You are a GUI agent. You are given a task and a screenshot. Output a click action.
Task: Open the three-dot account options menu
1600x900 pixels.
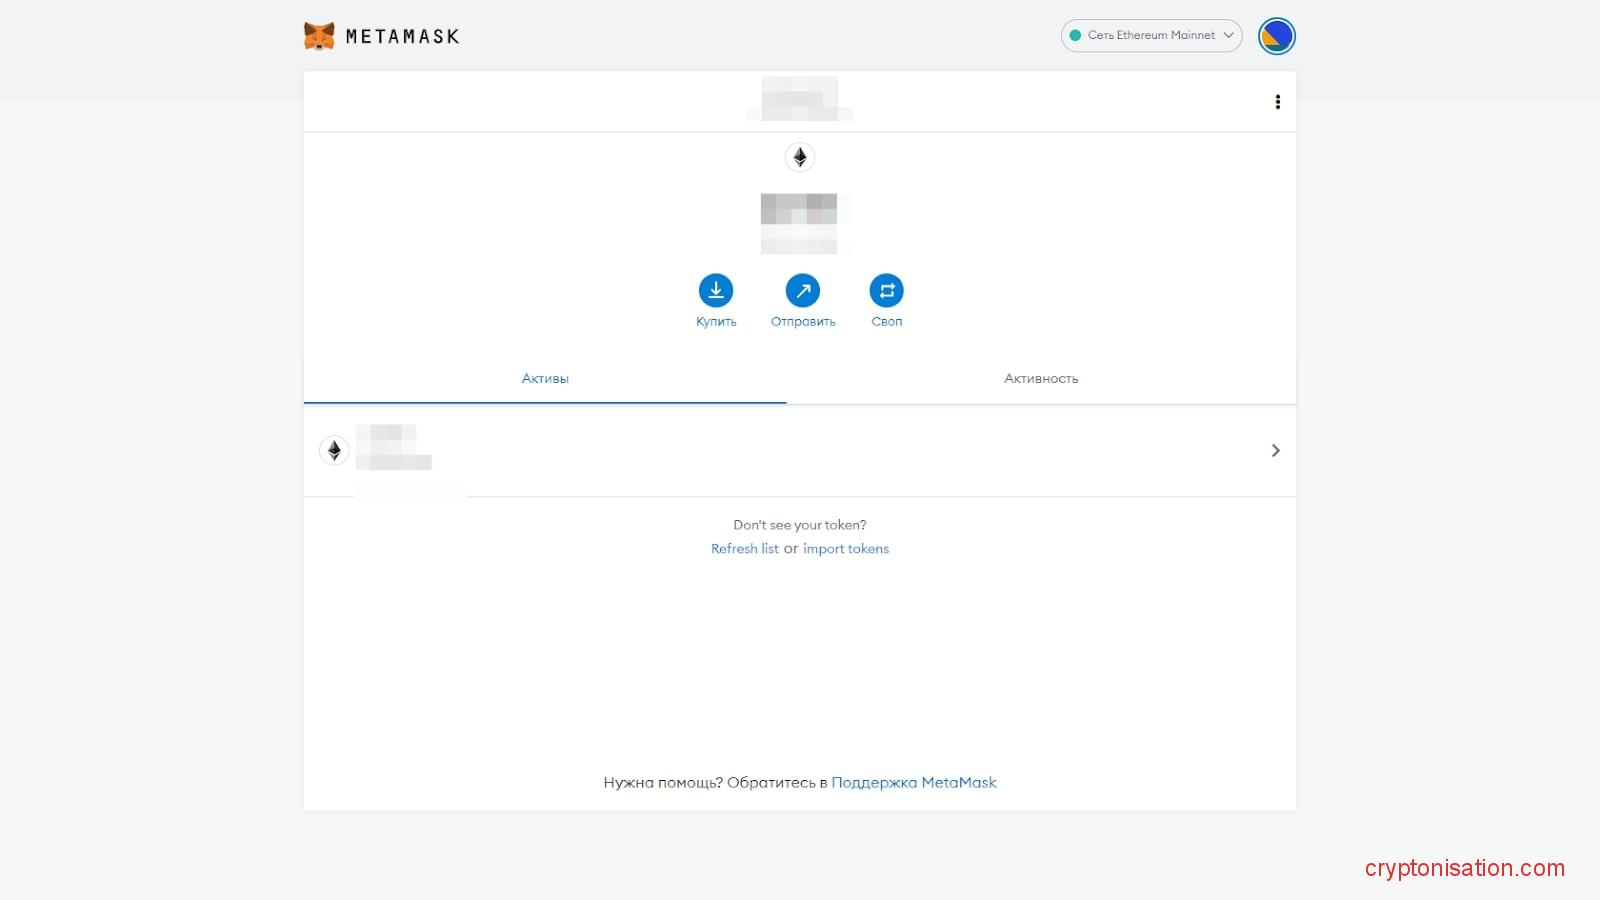[1277, 102]
